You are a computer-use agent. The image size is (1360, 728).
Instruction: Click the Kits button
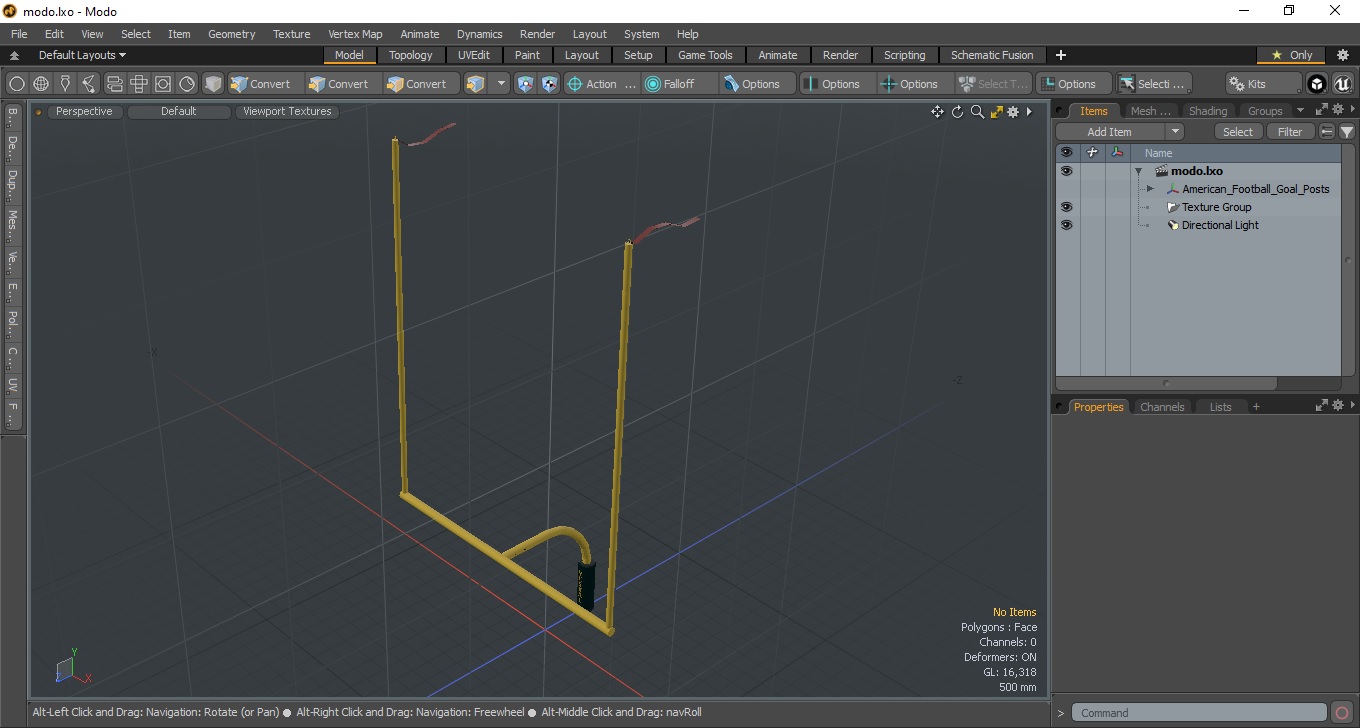point(1263,84)
